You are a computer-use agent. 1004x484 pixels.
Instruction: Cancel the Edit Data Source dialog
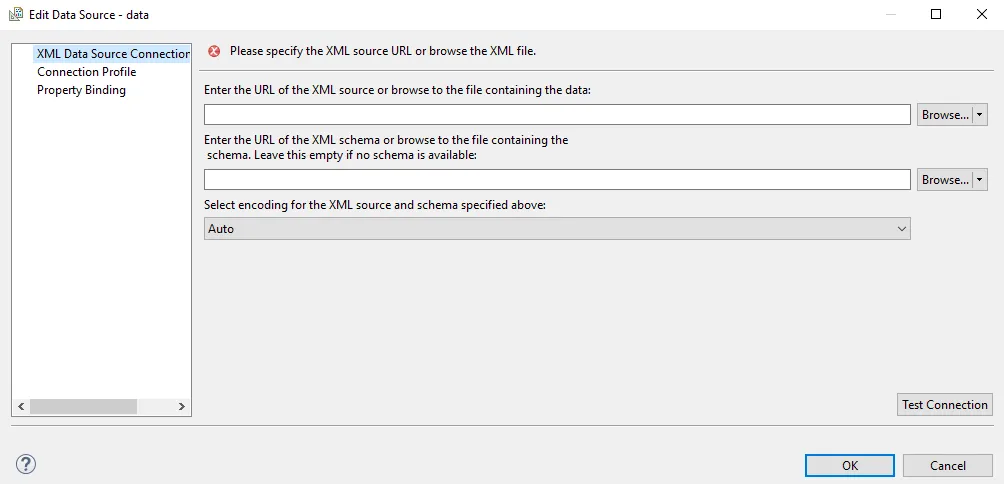(x=947, y=465)
